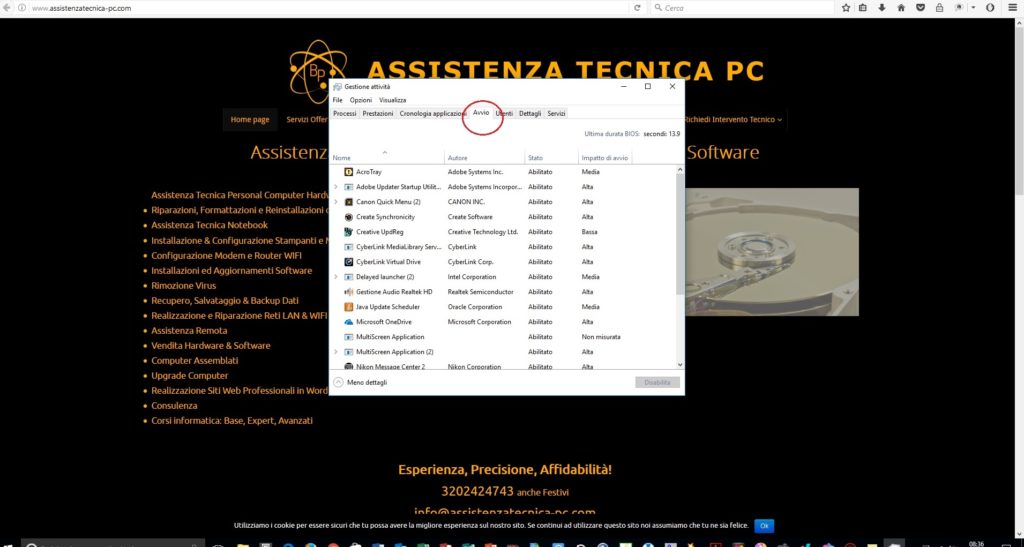Image resolution: width=1024 pixels, height=547 pixels.
Task: Open the downloads arrow icon
Action: pos(882,8)
